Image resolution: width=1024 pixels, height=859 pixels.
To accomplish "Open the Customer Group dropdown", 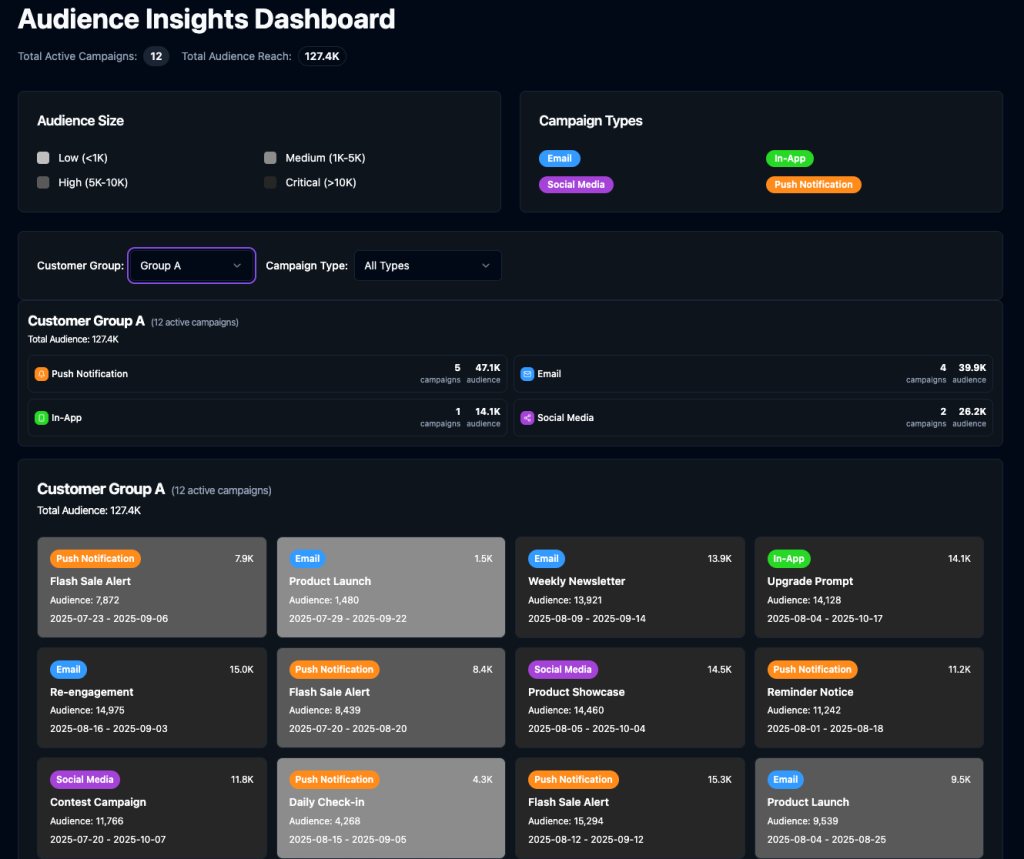I will tap(191, 266).
